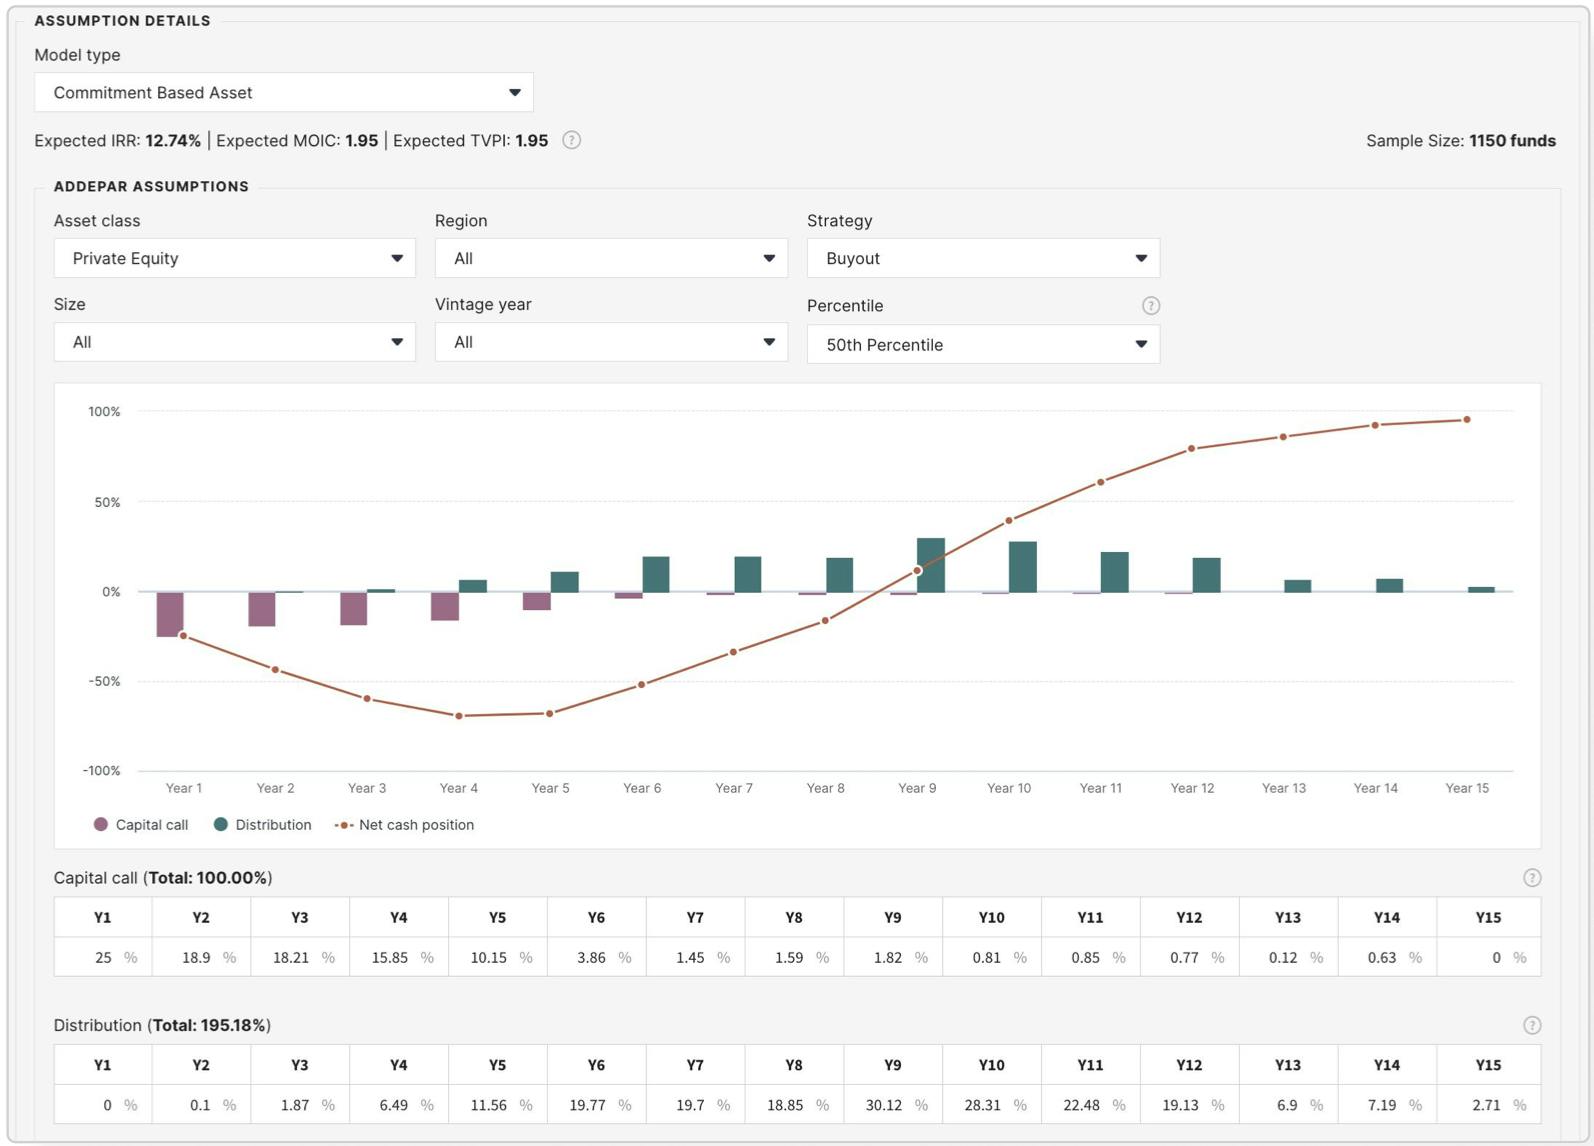Click Year 9 net cash position point
This screenshot has height=1146, width=1594.
(917, 571)
